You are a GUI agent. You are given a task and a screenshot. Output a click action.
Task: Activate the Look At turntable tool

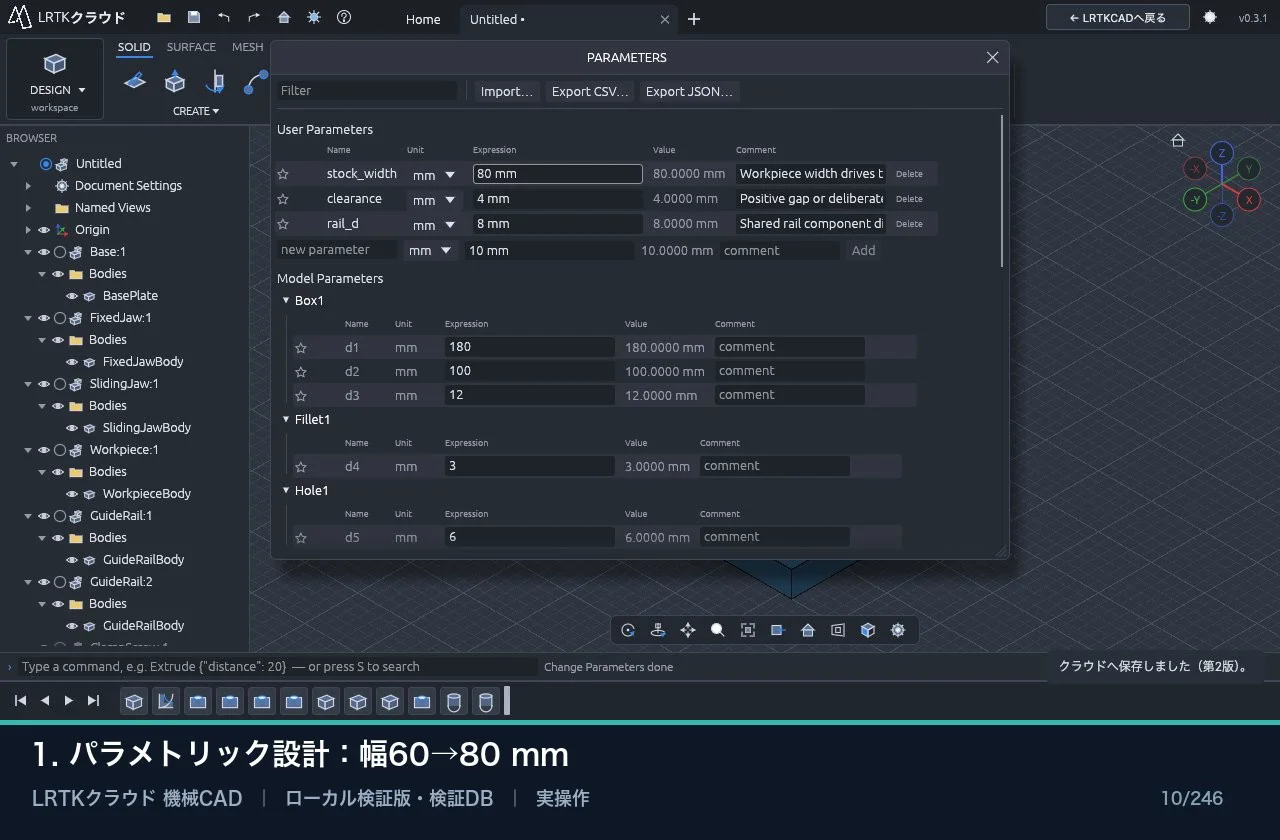coord(658,630)
